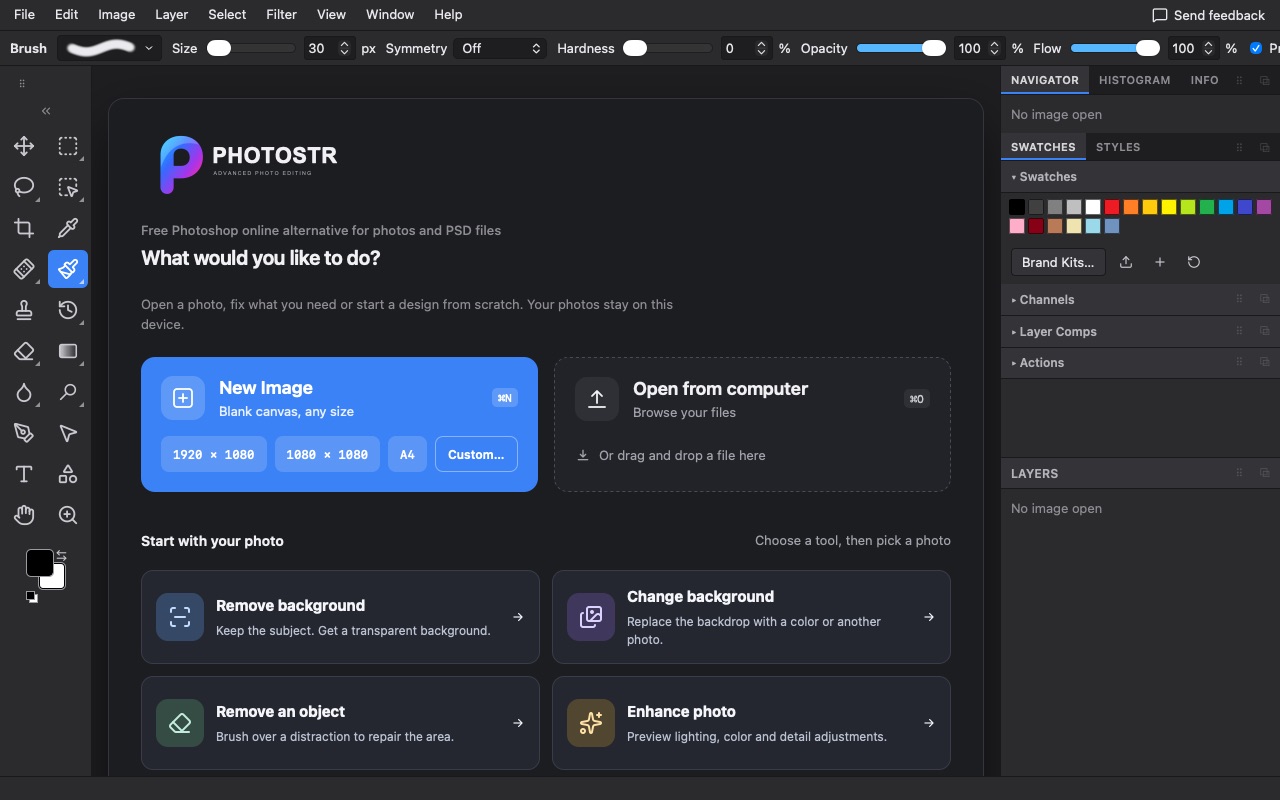1280x800 pixels.
Task: Select the Rectangular Marquee tool
Action: pyautogui.click(x=68, y=146)
